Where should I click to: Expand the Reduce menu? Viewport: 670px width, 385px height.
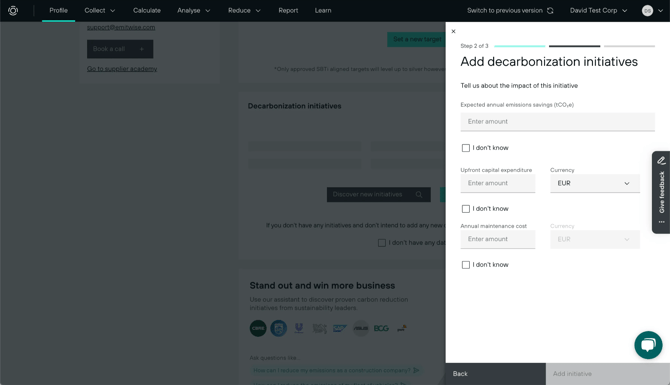pos(244,10)
